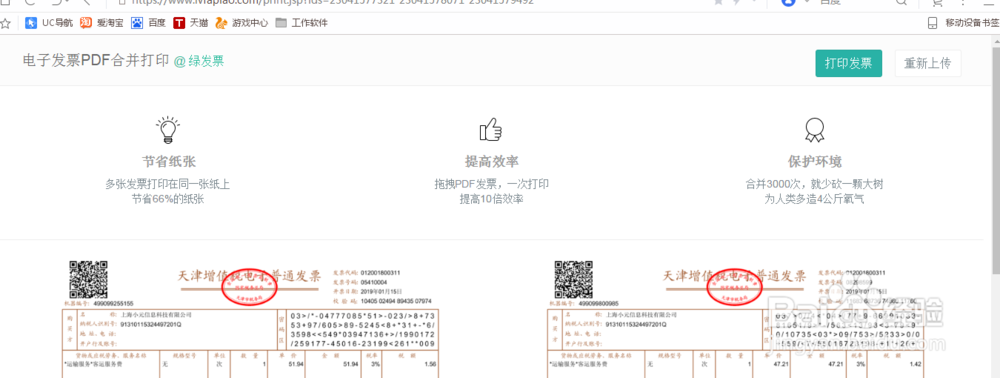Click the 提高效率 heading

coord(492,162)
